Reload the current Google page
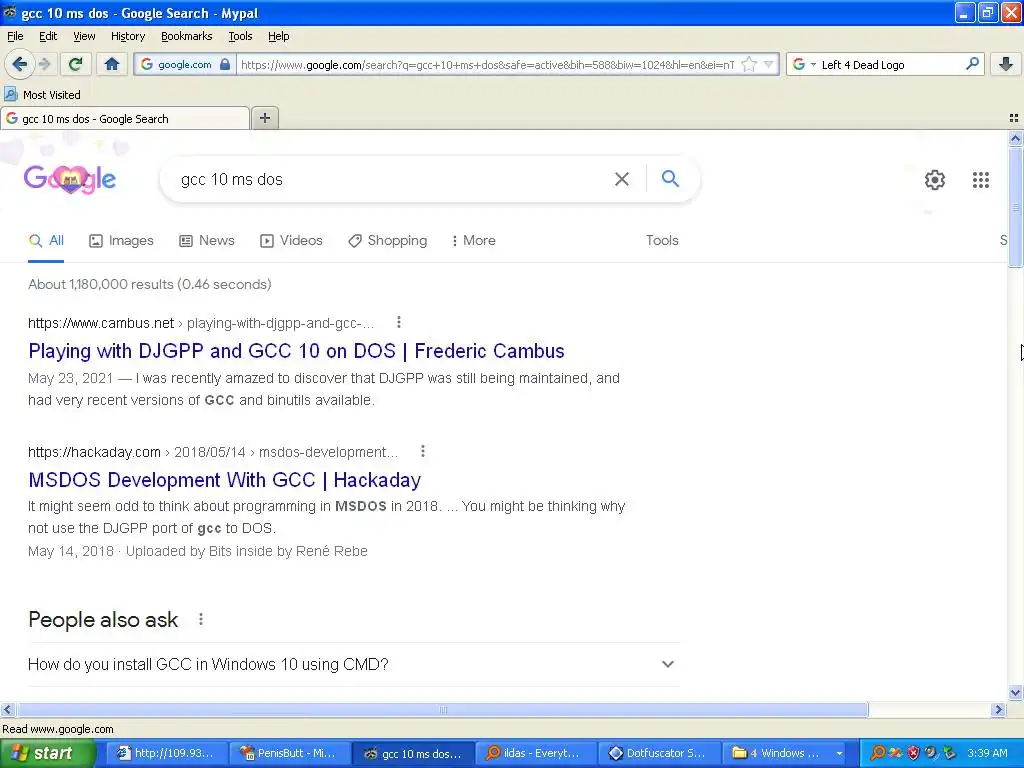1024x768 pixels. [x=75, y=64]
